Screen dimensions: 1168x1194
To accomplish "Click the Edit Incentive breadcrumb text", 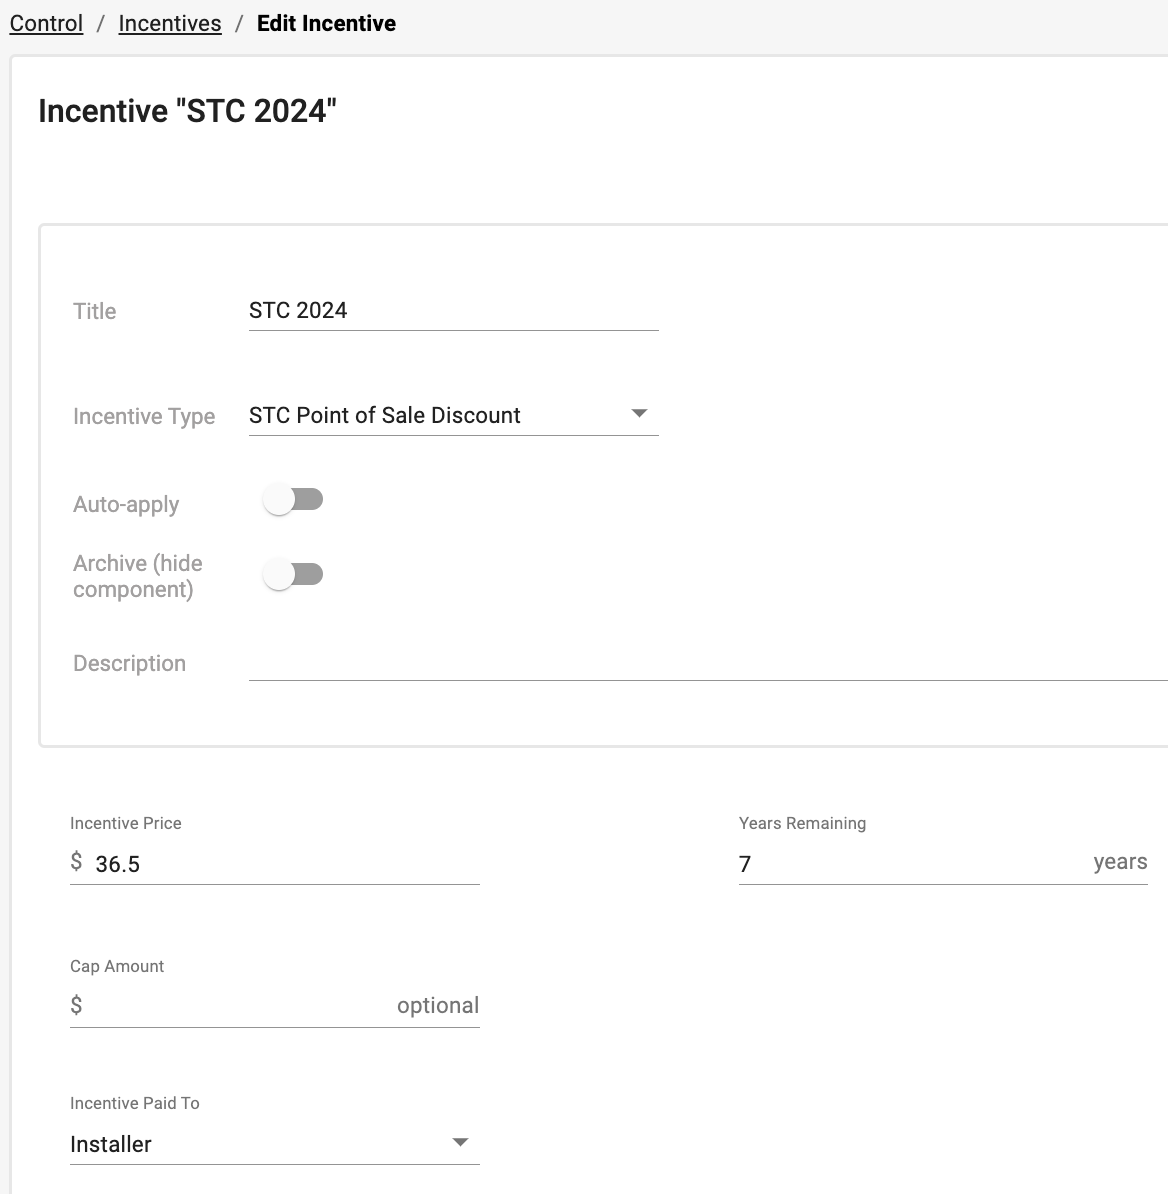I will coord(326,24).
